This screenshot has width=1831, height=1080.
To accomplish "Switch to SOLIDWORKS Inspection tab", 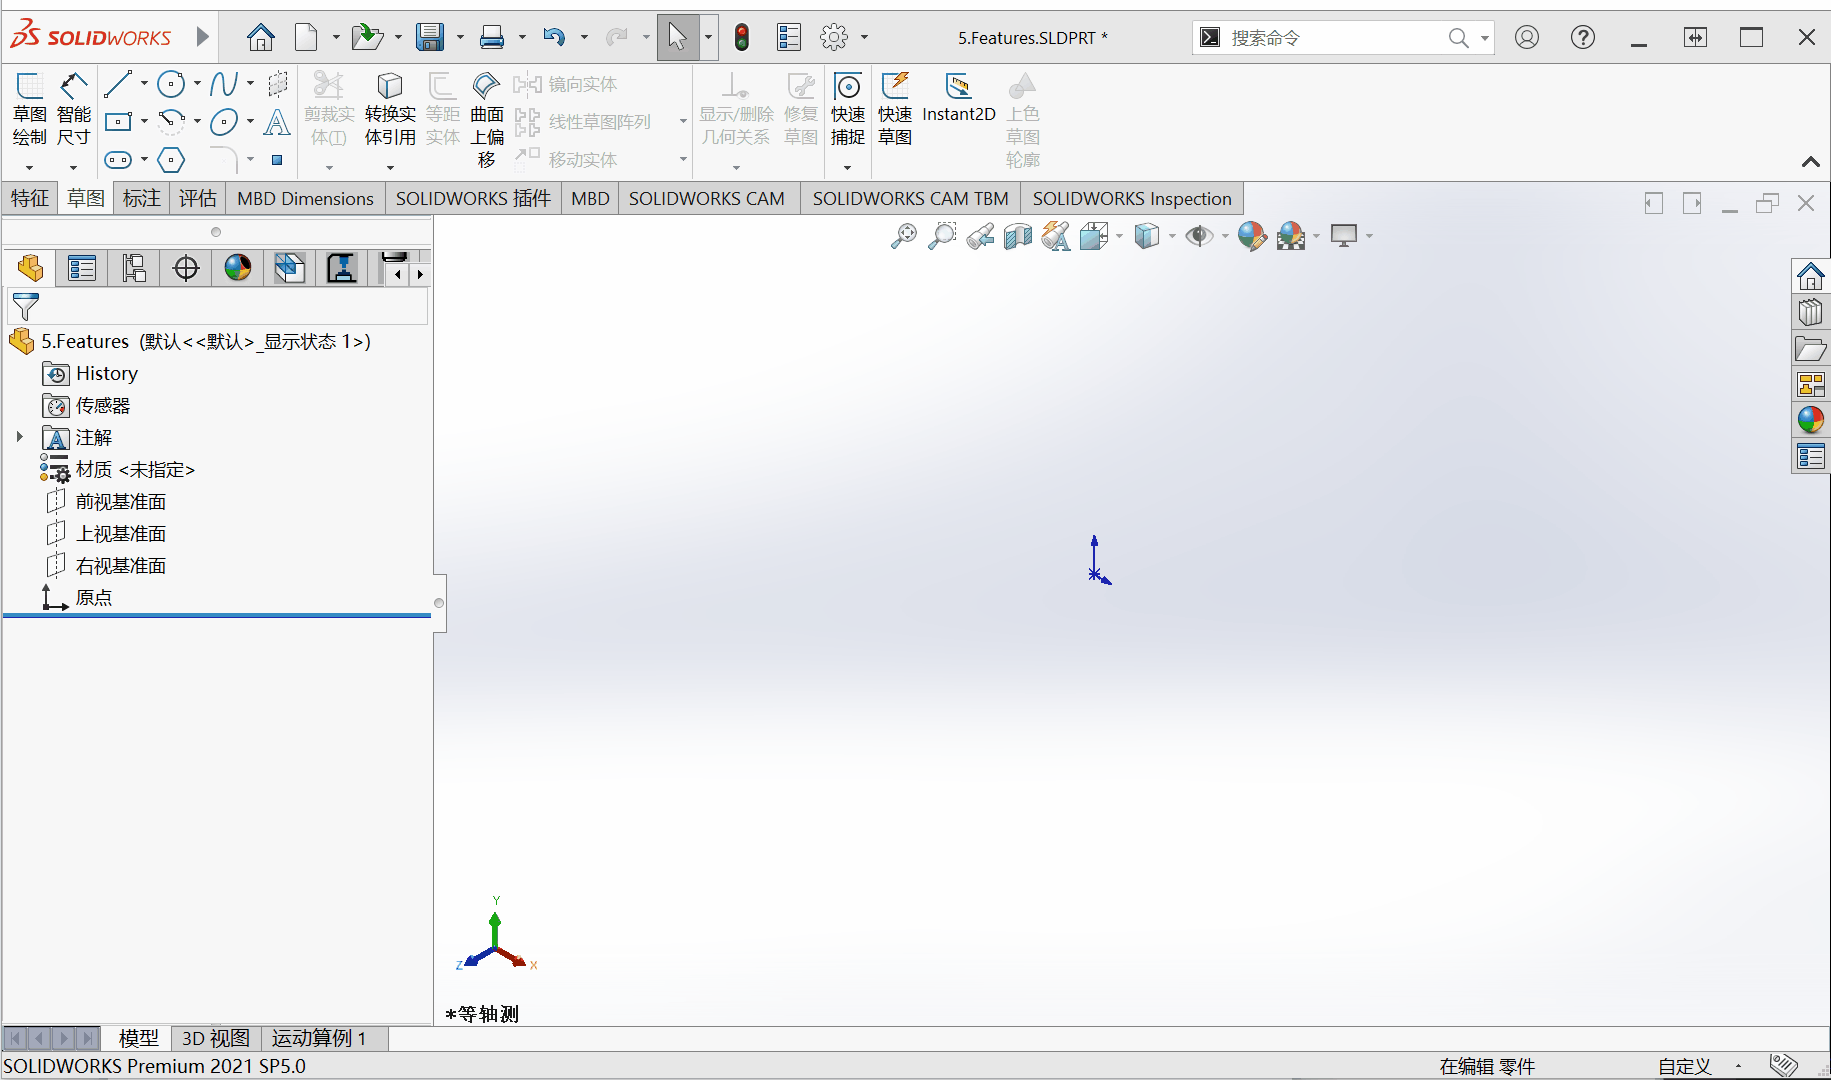I will (1132, 198).
